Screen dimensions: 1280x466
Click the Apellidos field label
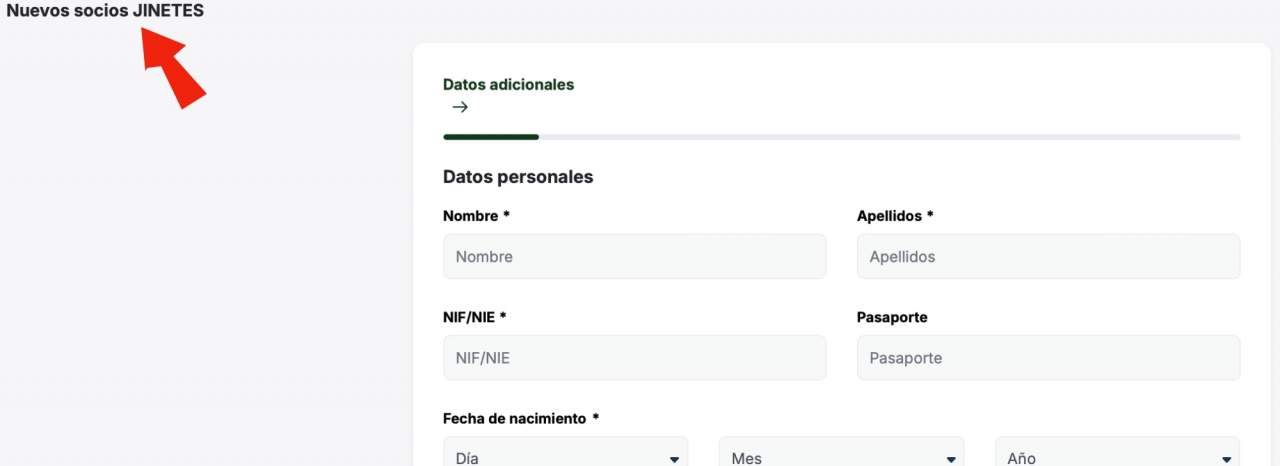889,216
